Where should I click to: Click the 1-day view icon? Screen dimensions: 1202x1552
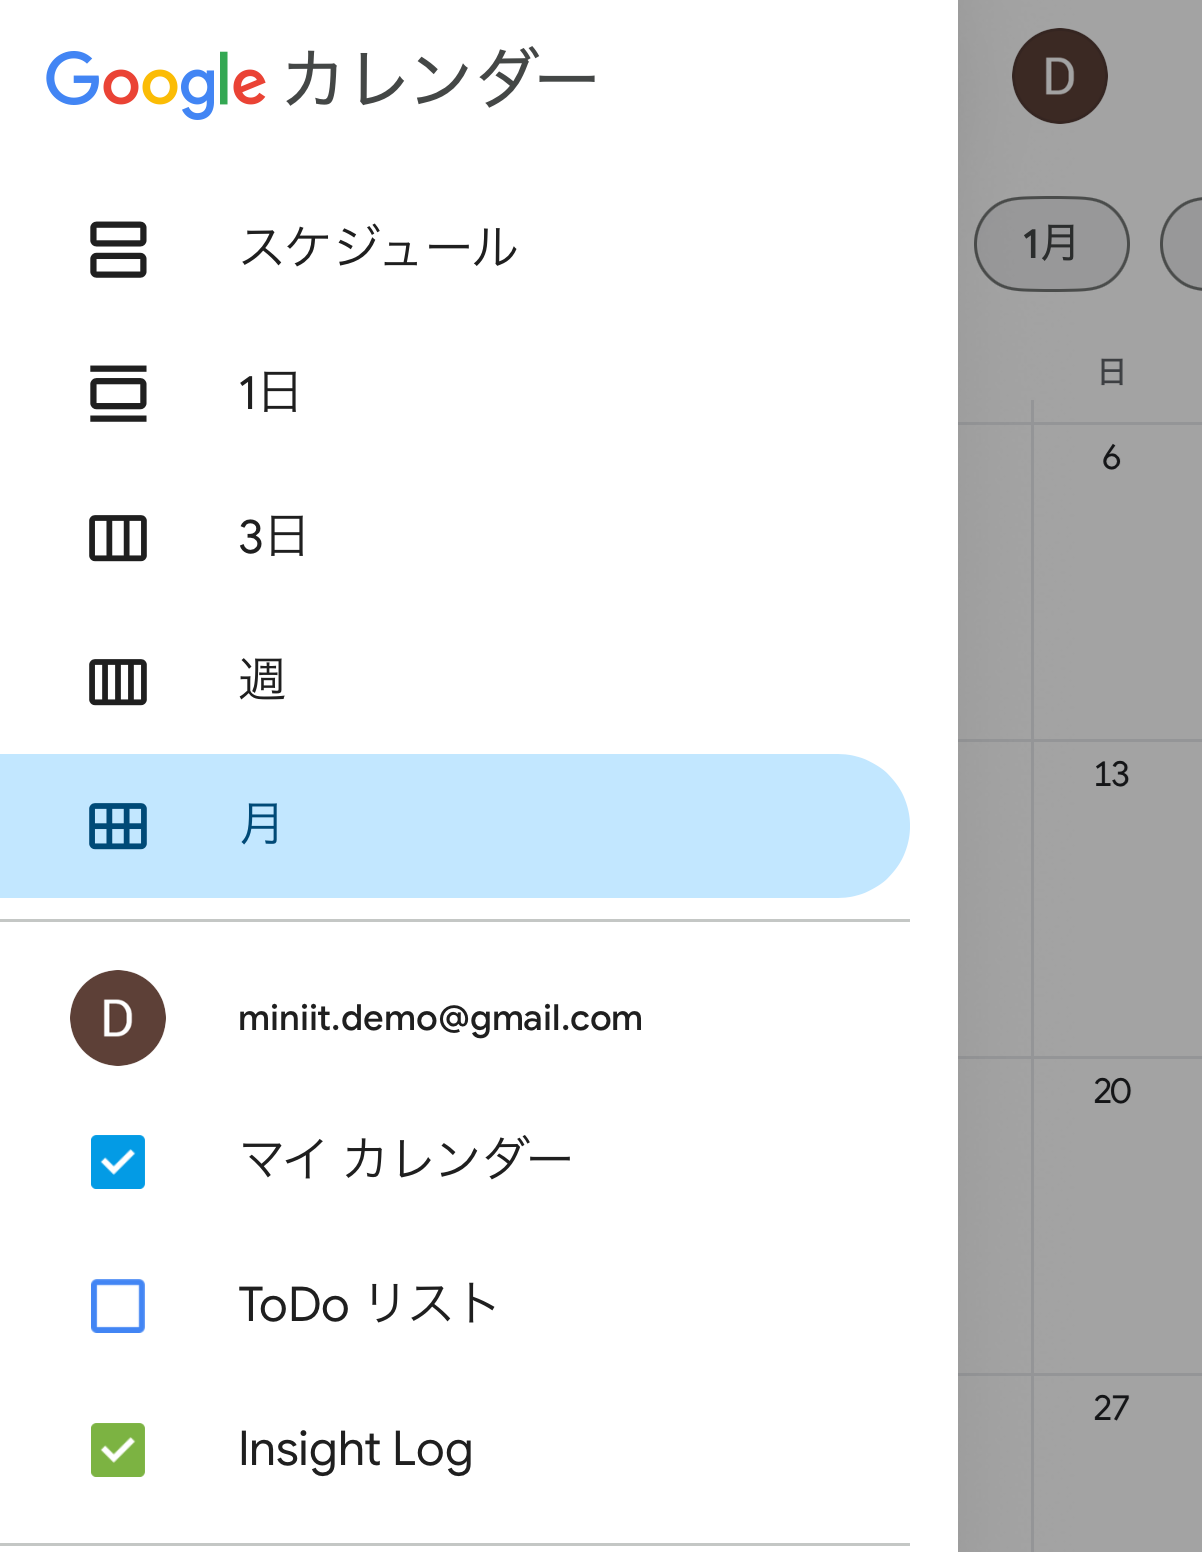pyautogui.click(x=118, y=393)
